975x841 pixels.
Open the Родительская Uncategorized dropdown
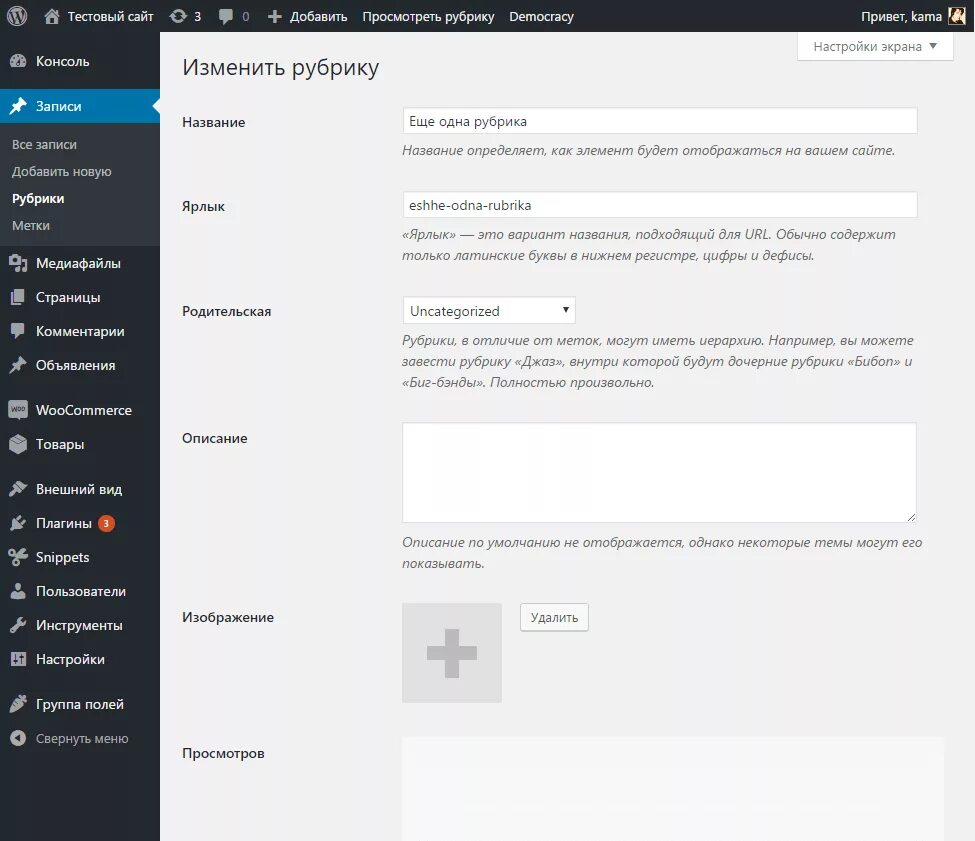489,311
